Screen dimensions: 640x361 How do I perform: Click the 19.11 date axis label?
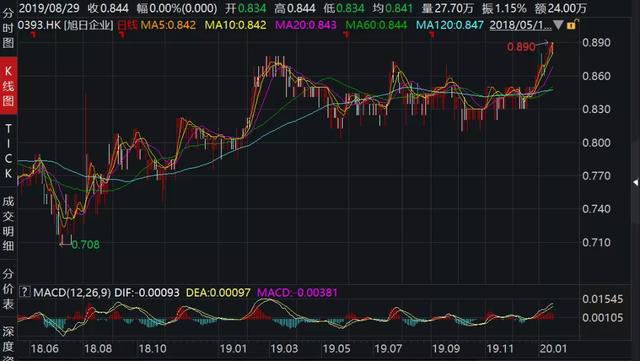pyautogui.click(x=500, y=349)
